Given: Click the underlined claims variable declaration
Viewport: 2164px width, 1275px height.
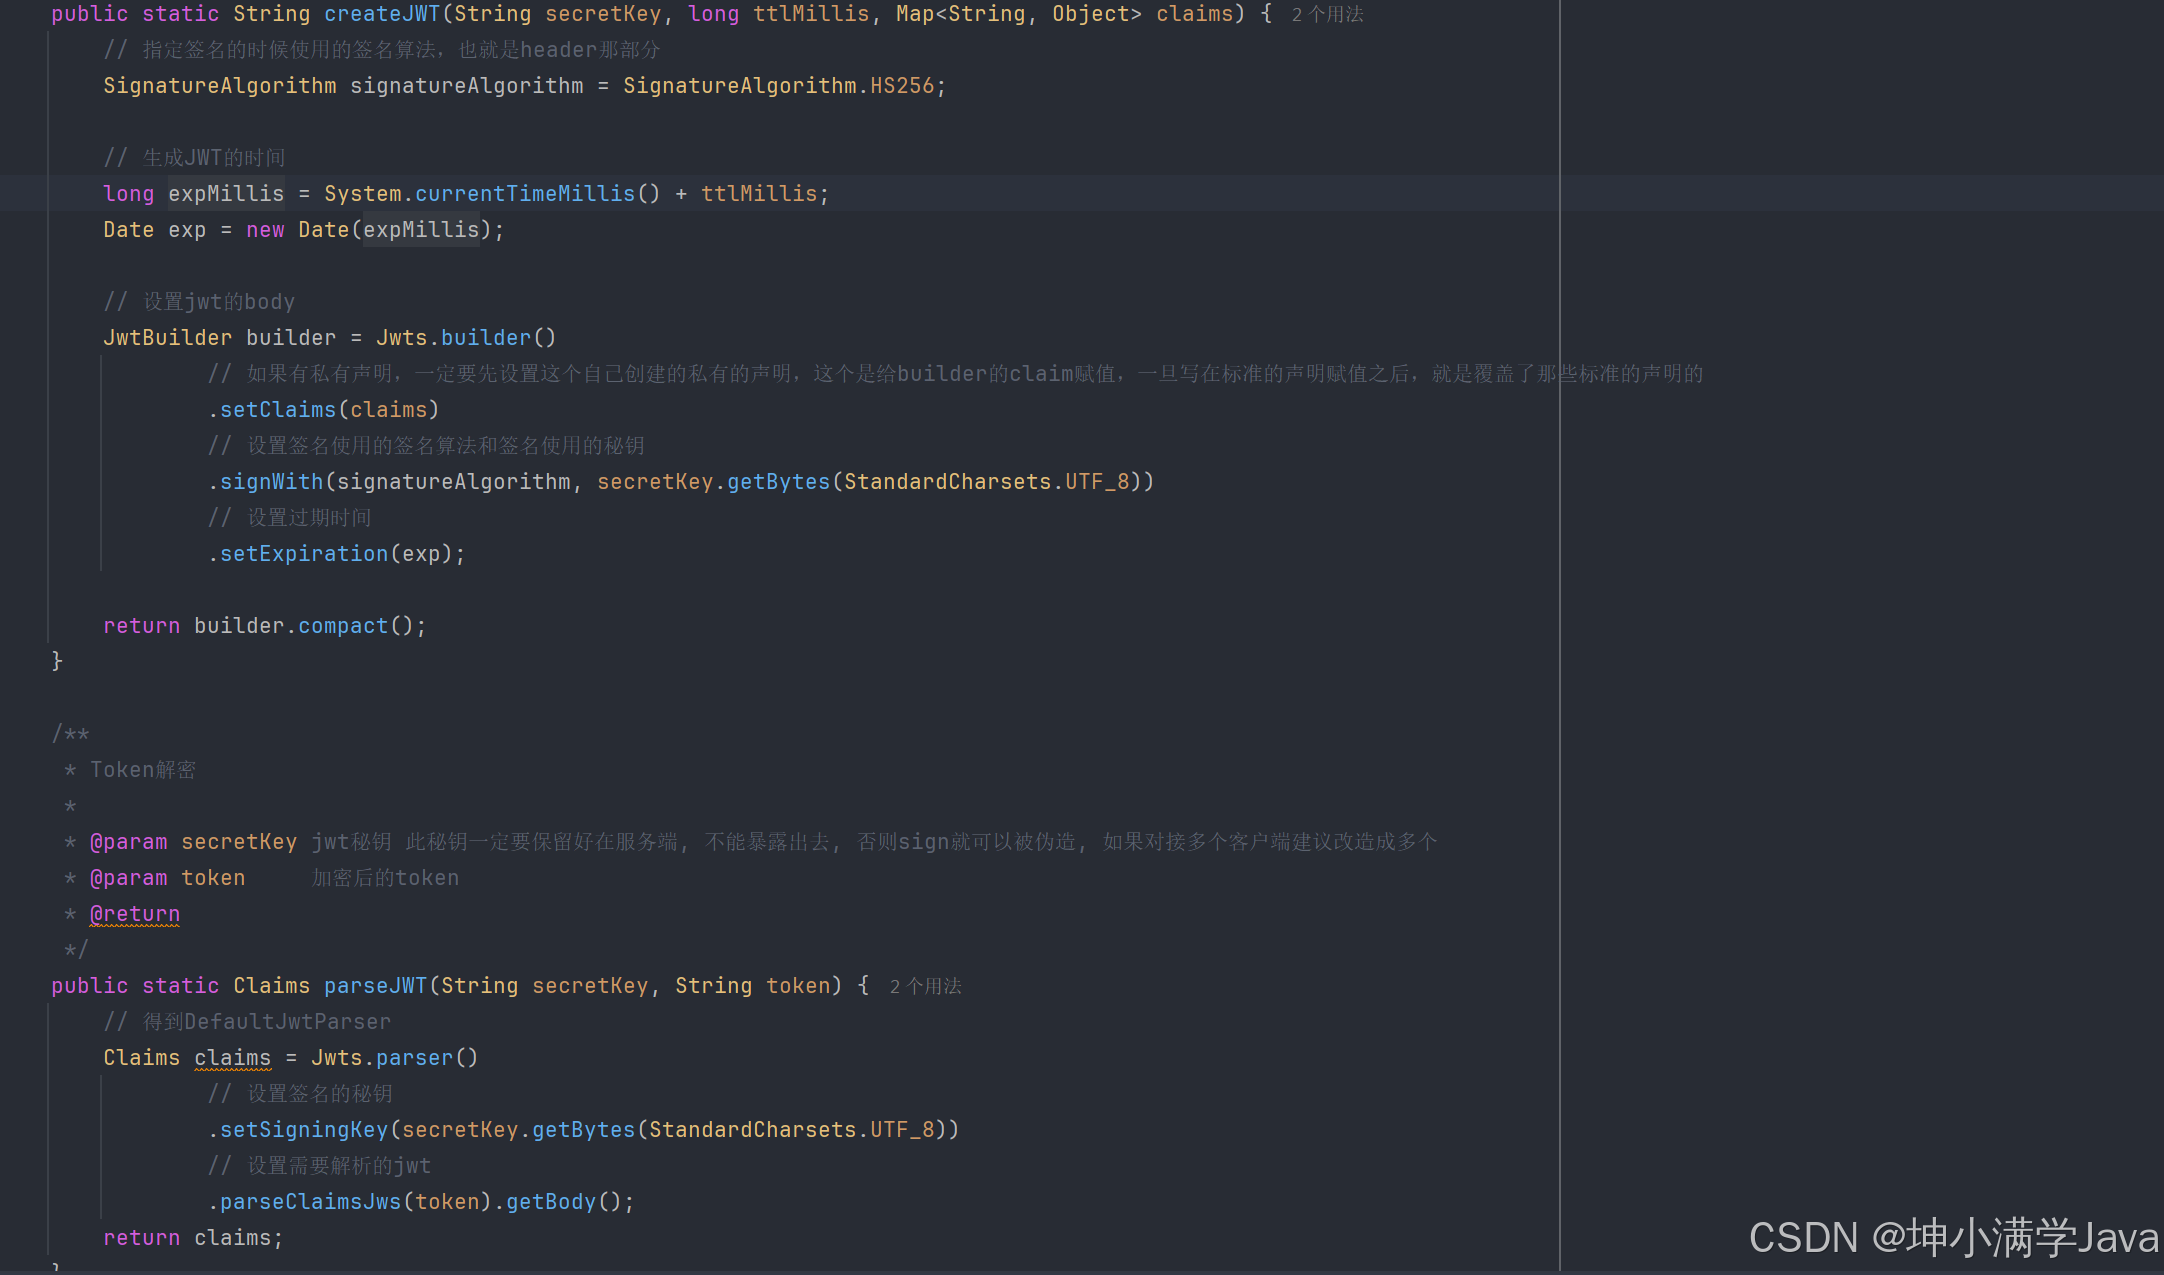Looking at the screenshot, I should pyautogui.click(x=232, y=1058).
